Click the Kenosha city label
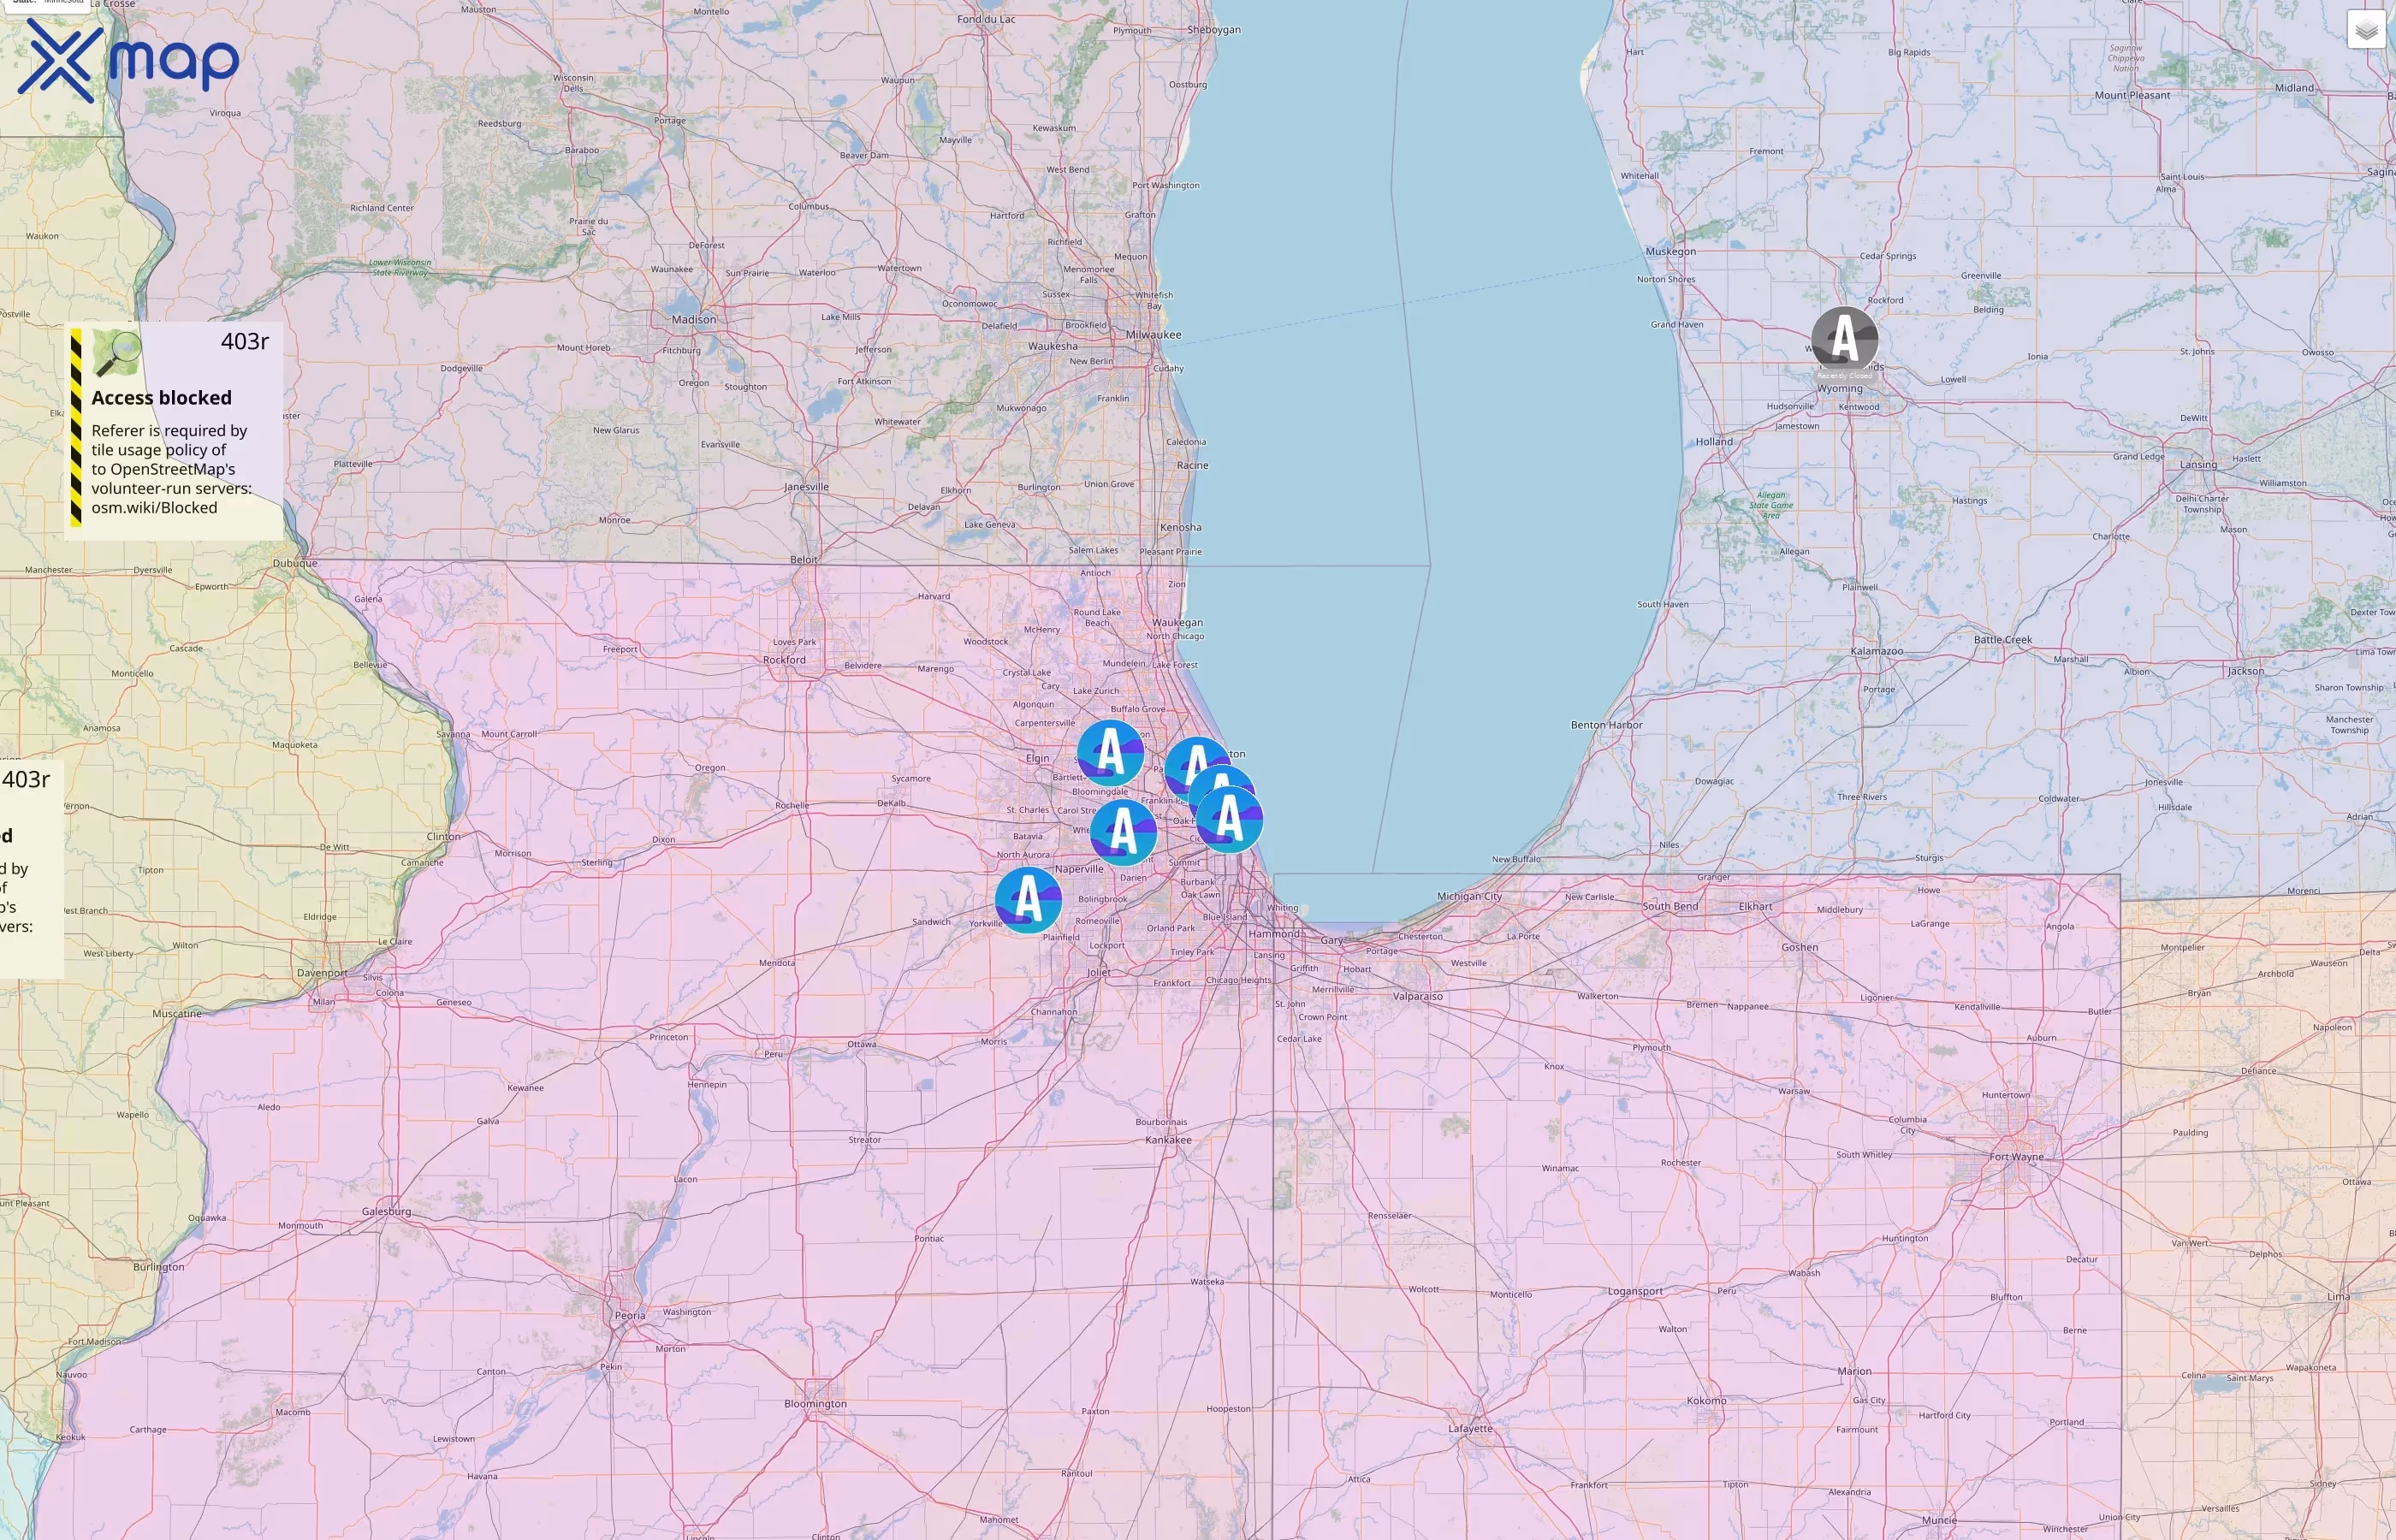Image resolution: width=2396 pixels, height=1540 pixels. [x=1181, y=527]
